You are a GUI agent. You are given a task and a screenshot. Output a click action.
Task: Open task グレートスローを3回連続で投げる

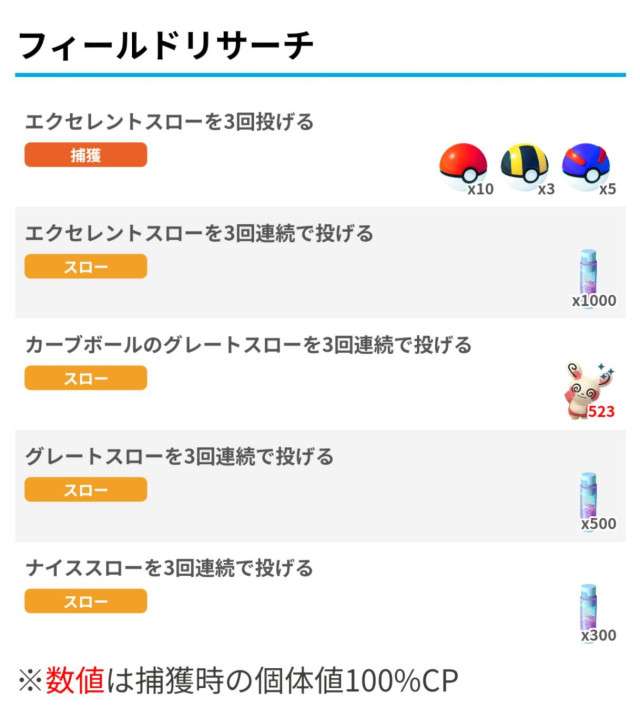[179, 457]
